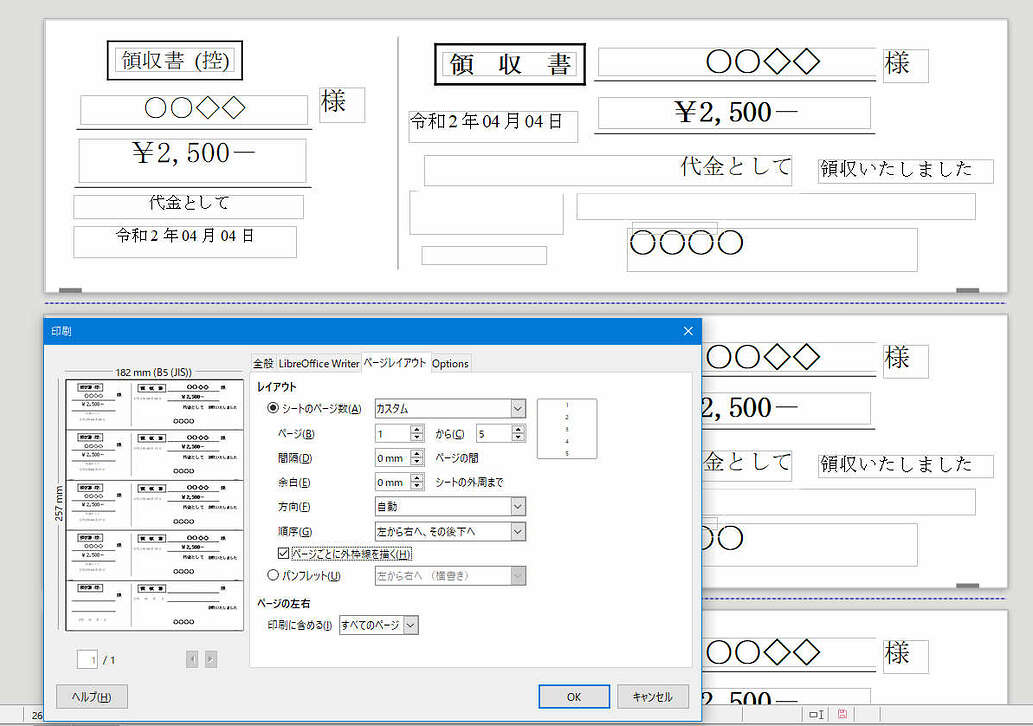This screenshot has height=726, width=1033.
Task: Go to previous preview page arrow
Action: (192, 659)
